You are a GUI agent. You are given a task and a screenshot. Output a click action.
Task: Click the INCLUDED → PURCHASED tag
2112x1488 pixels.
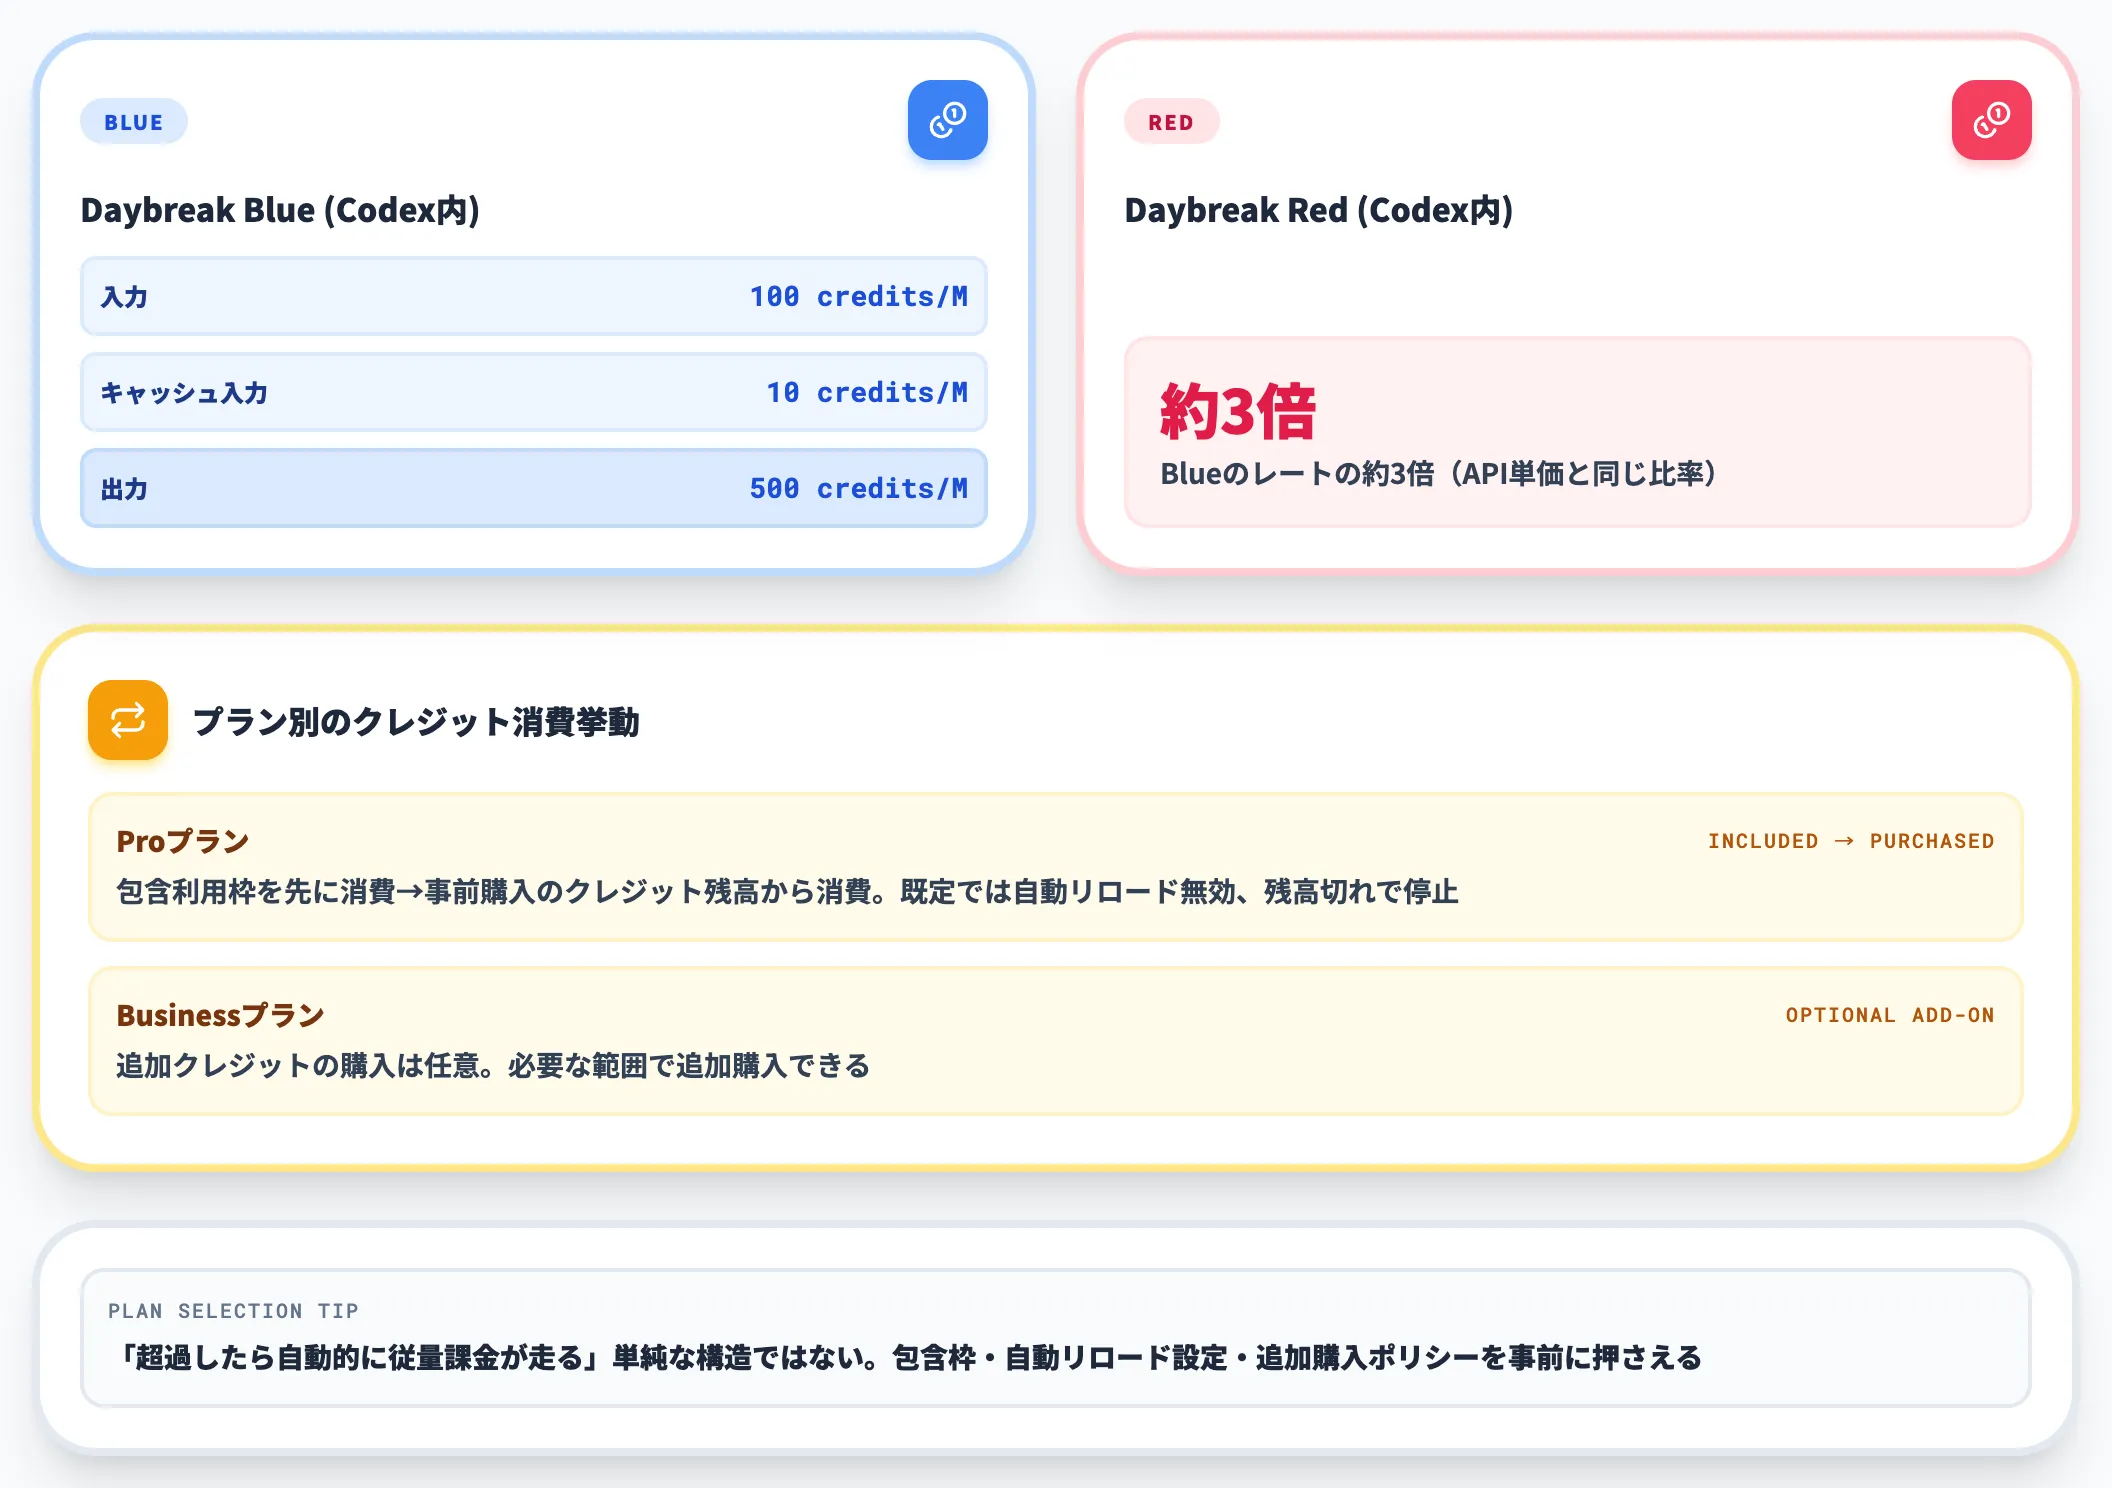pyautogui.click(x=1851, y=841)
